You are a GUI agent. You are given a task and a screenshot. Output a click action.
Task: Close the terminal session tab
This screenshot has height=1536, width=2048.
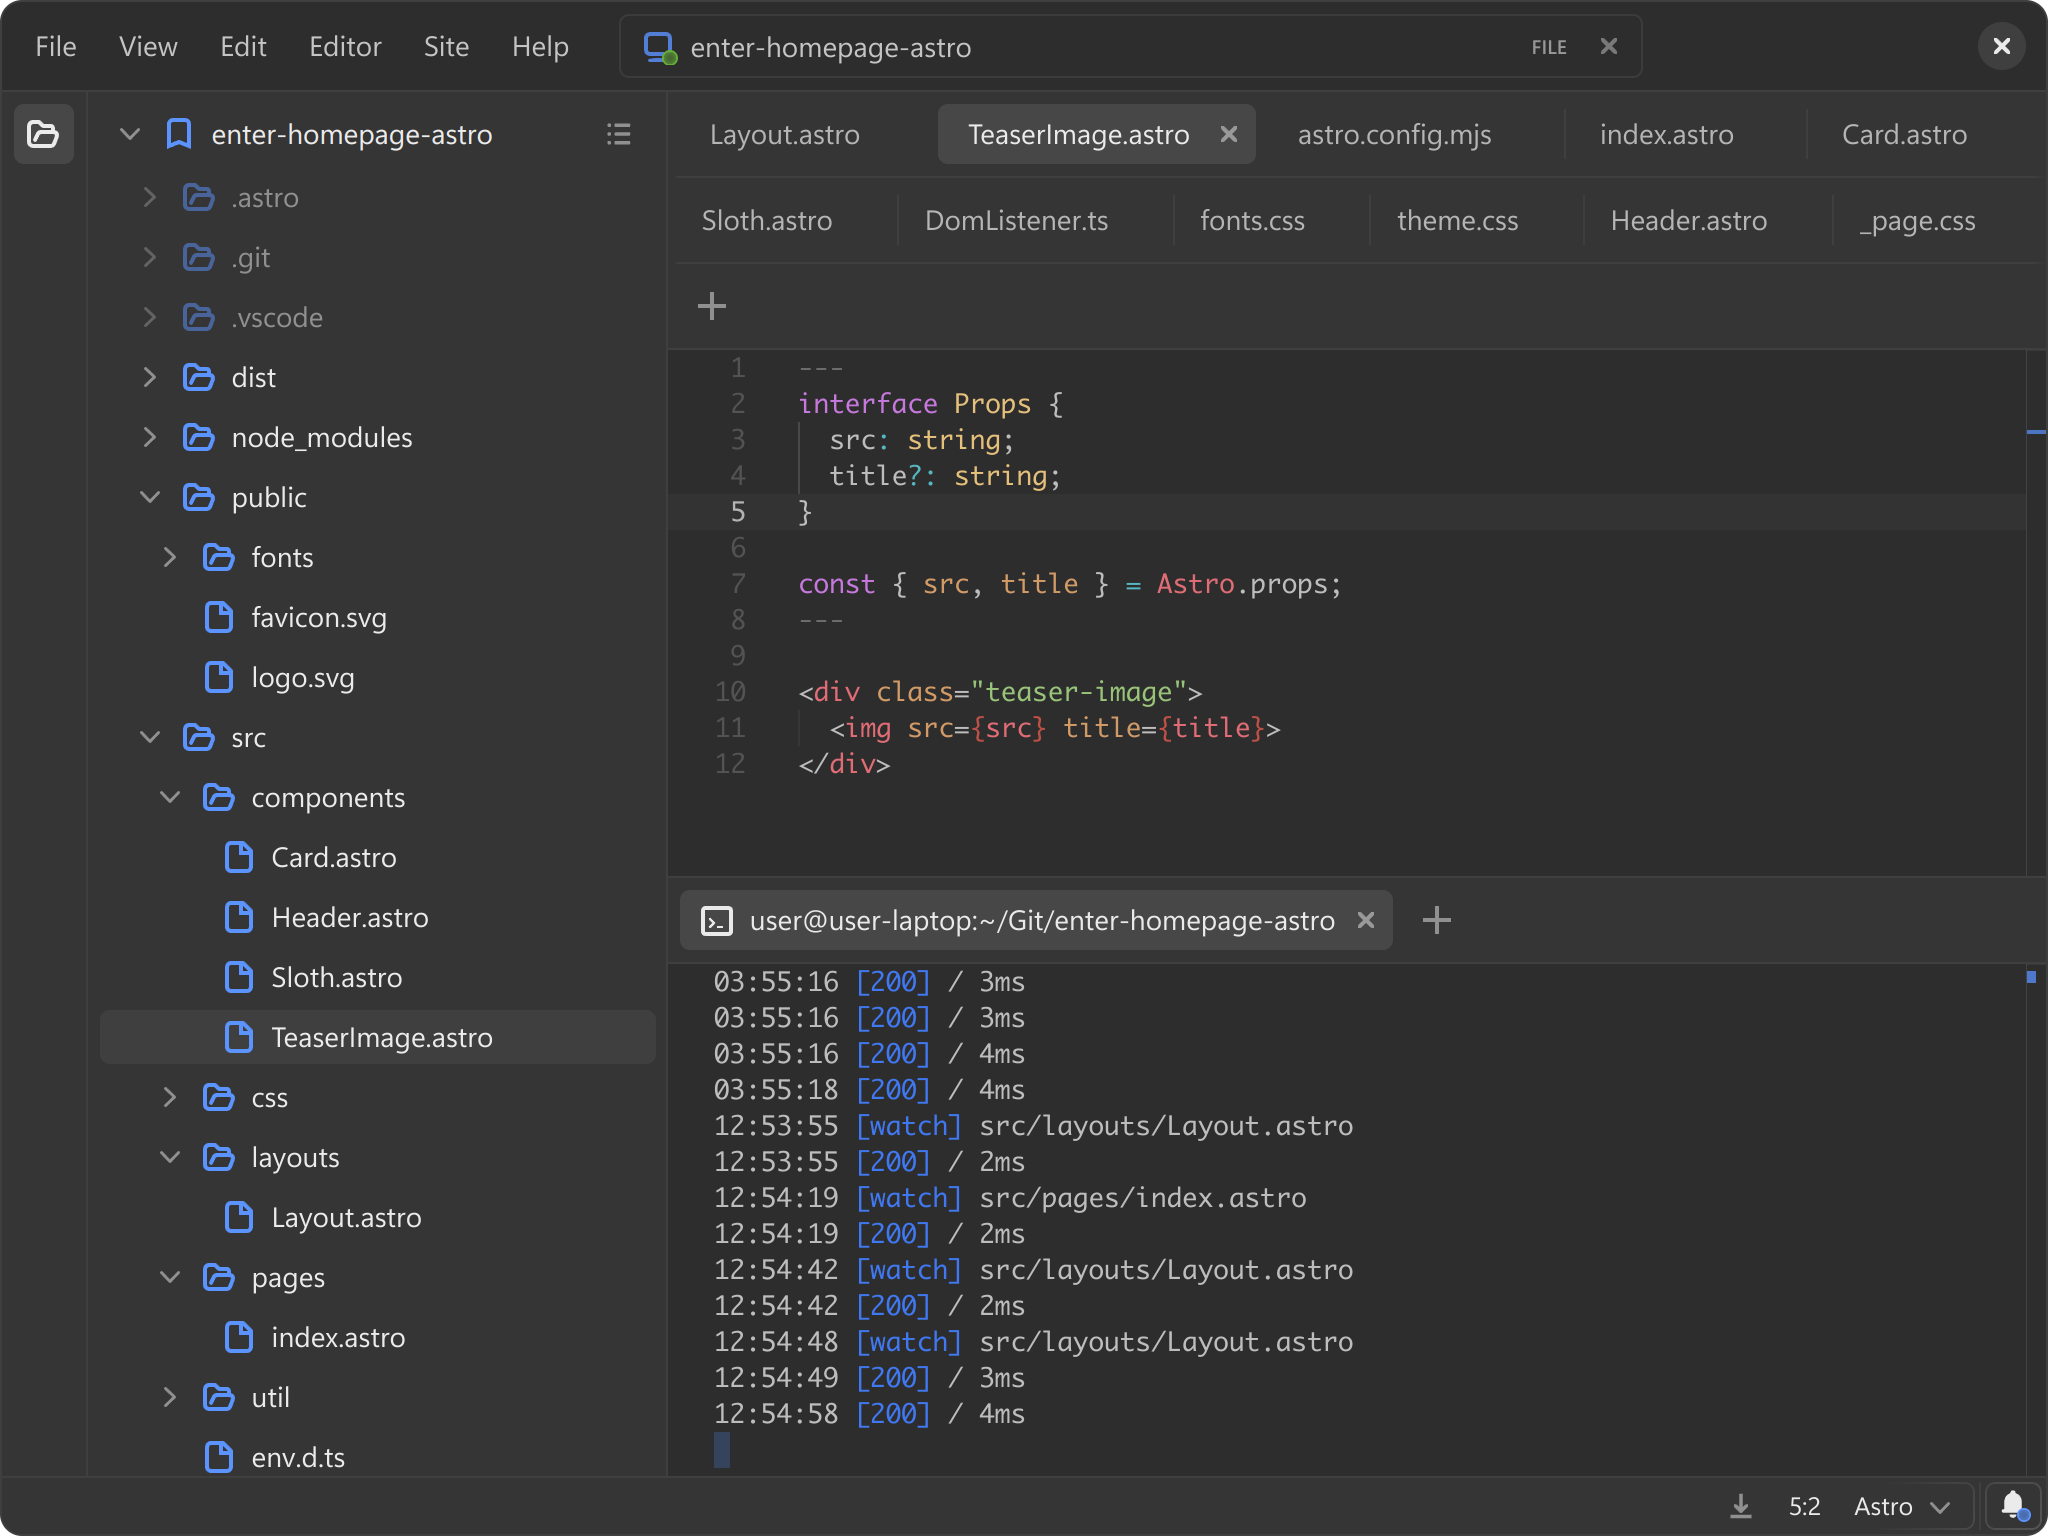click(1365, 920)
